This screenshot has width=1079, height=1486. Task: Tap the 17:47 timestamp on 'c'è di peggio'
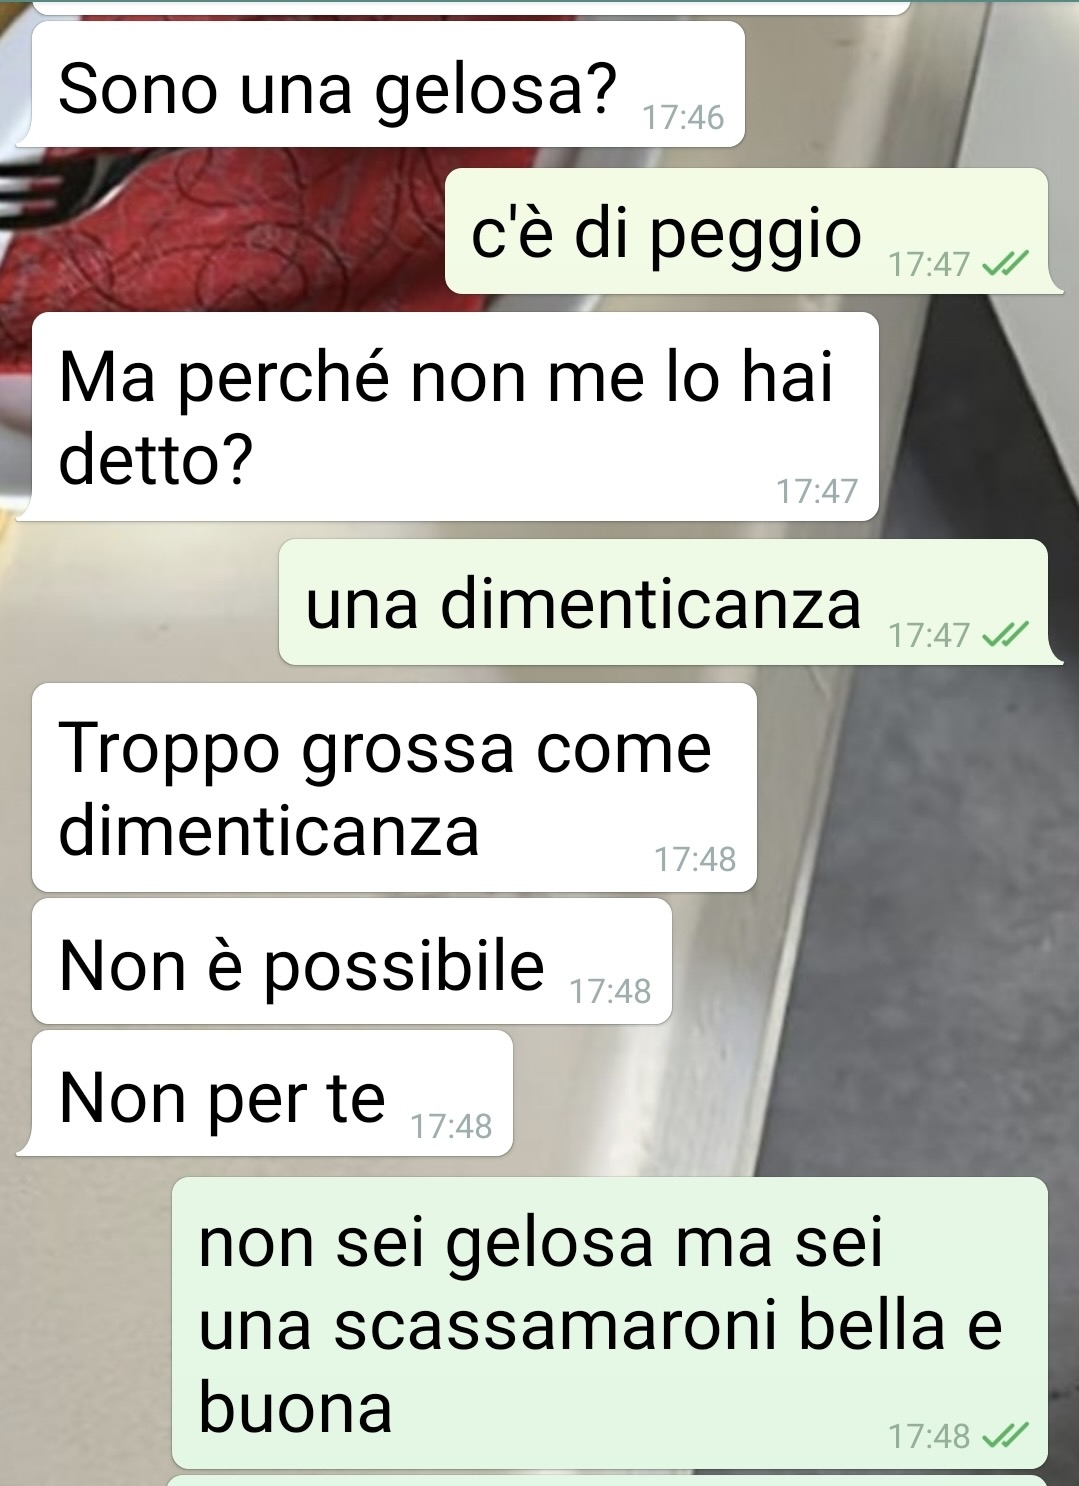tap(929, 265)
